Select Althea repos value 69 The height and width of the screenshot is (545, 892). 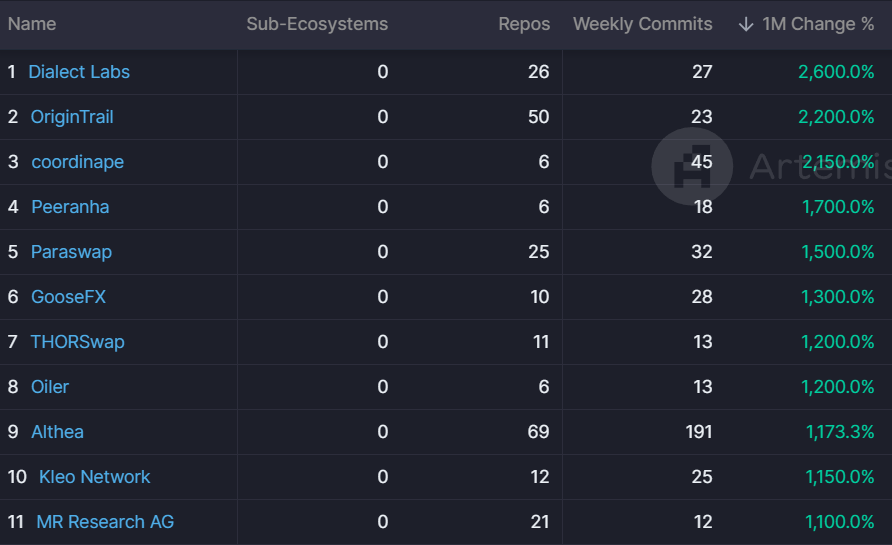click(538, 431)
